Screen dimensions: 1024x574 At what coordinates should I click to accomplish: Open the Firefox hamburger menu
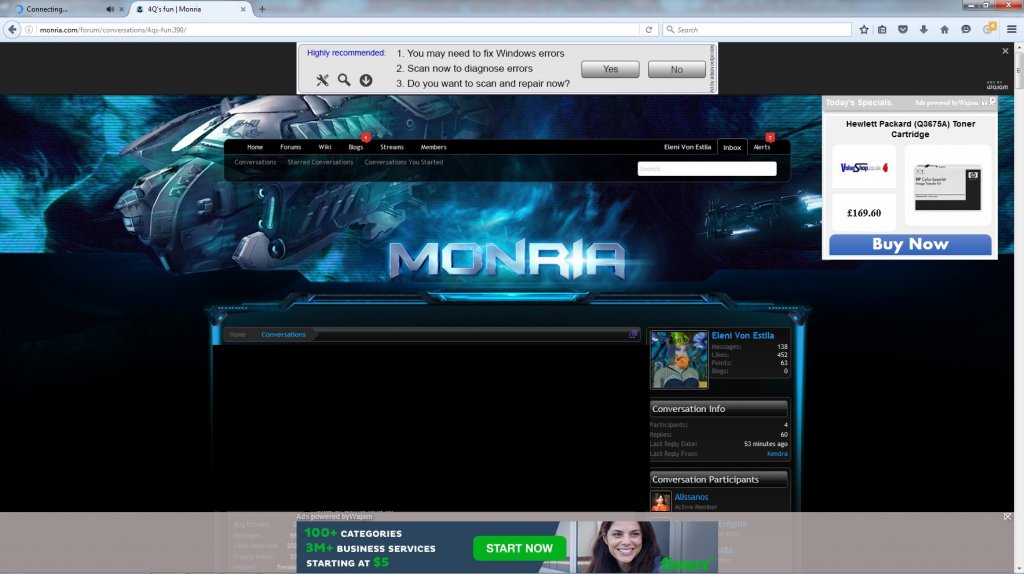[1011, 30]
